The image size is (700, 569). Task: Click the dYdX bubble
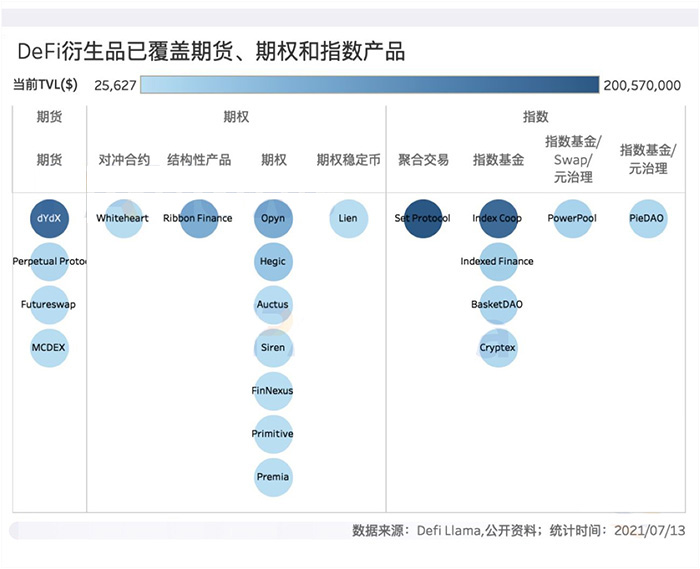click(50, 218)
